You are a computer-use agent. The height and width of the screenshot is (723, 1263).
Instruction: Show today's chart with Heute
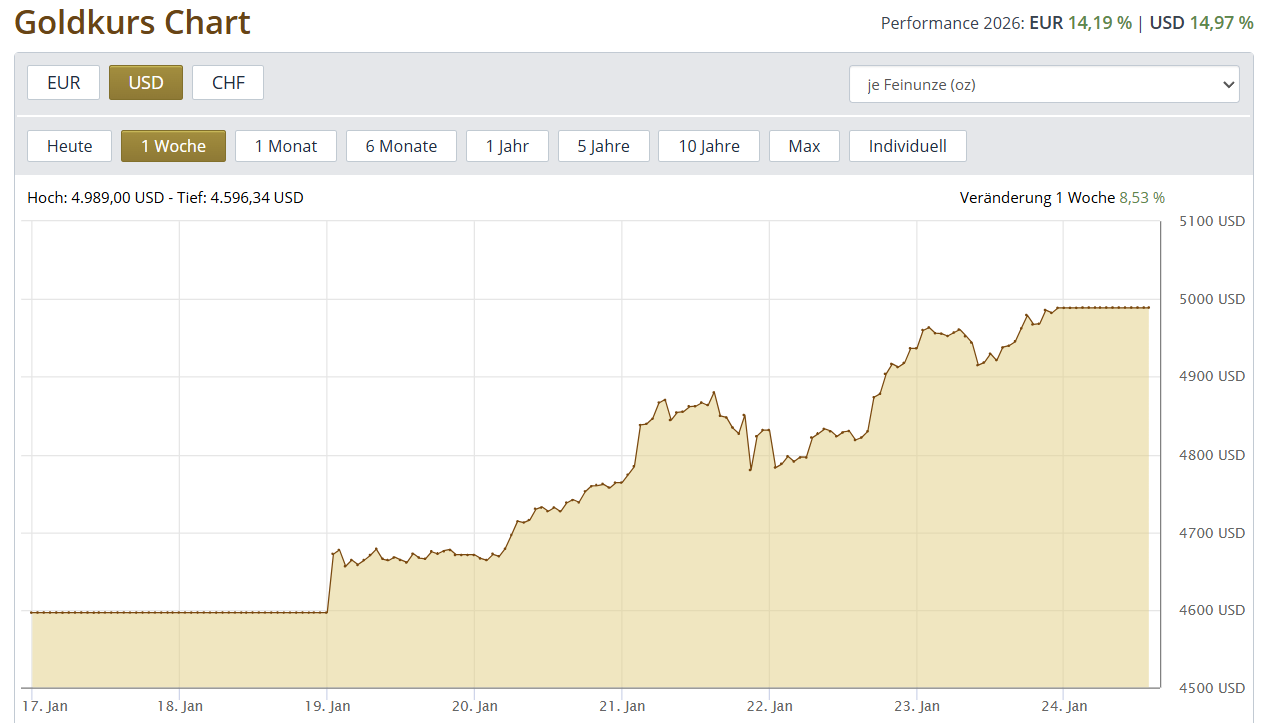tap(69, 146)
